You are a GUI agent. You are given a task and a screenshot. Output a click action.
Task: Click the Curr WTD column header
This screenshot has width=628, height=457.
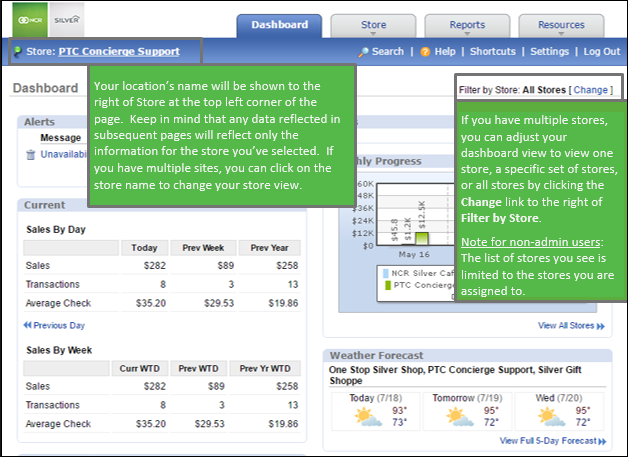[139, 368]
